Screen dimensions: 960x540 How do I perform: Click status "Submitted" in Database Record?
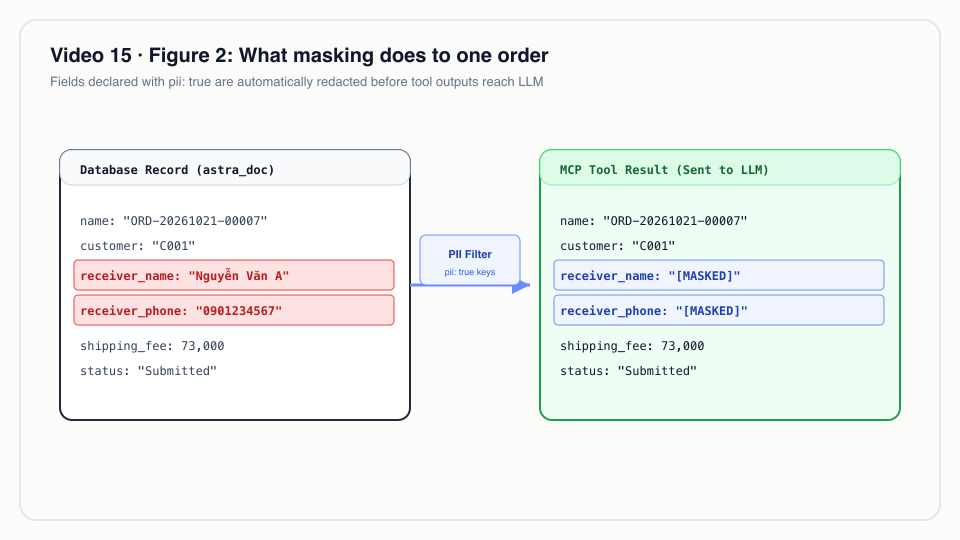[x=149, y=371]
